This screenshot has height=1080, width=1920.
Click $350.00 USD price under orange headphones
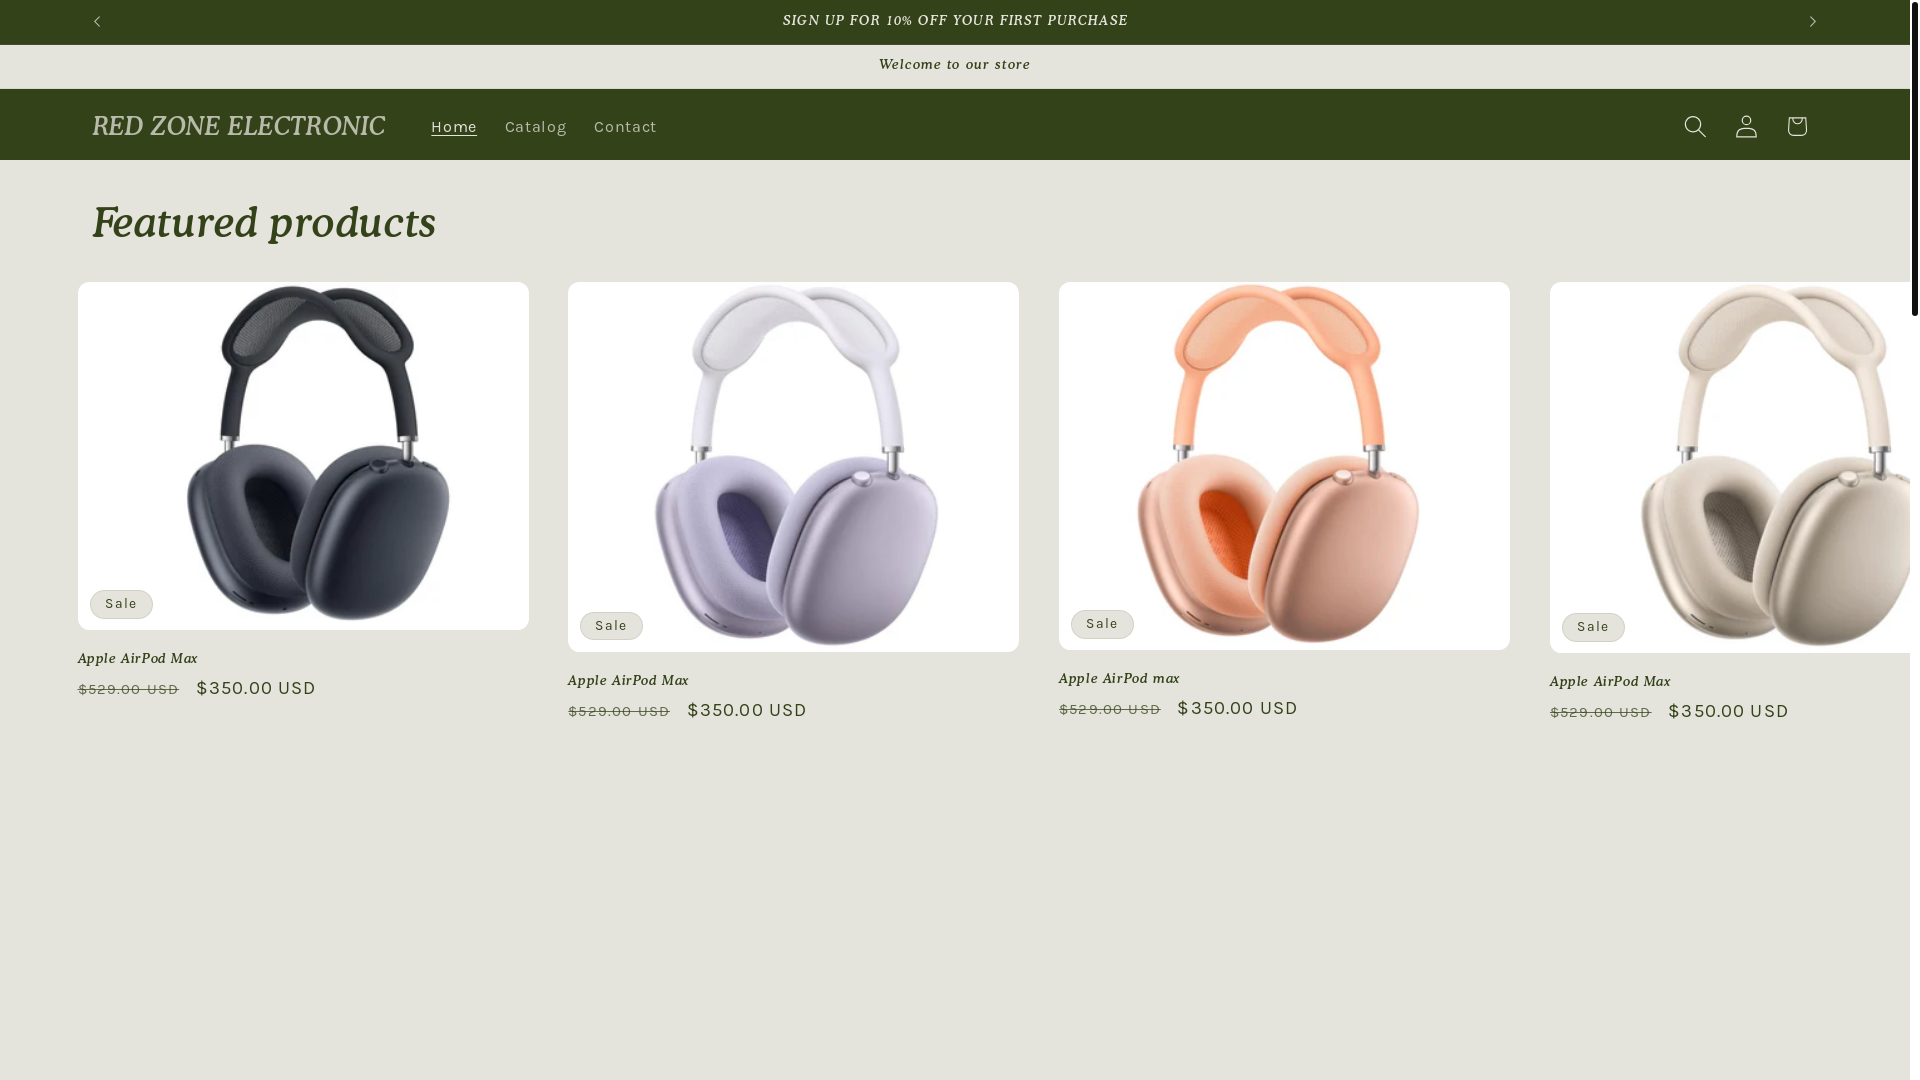click(x=1237, y=708)
